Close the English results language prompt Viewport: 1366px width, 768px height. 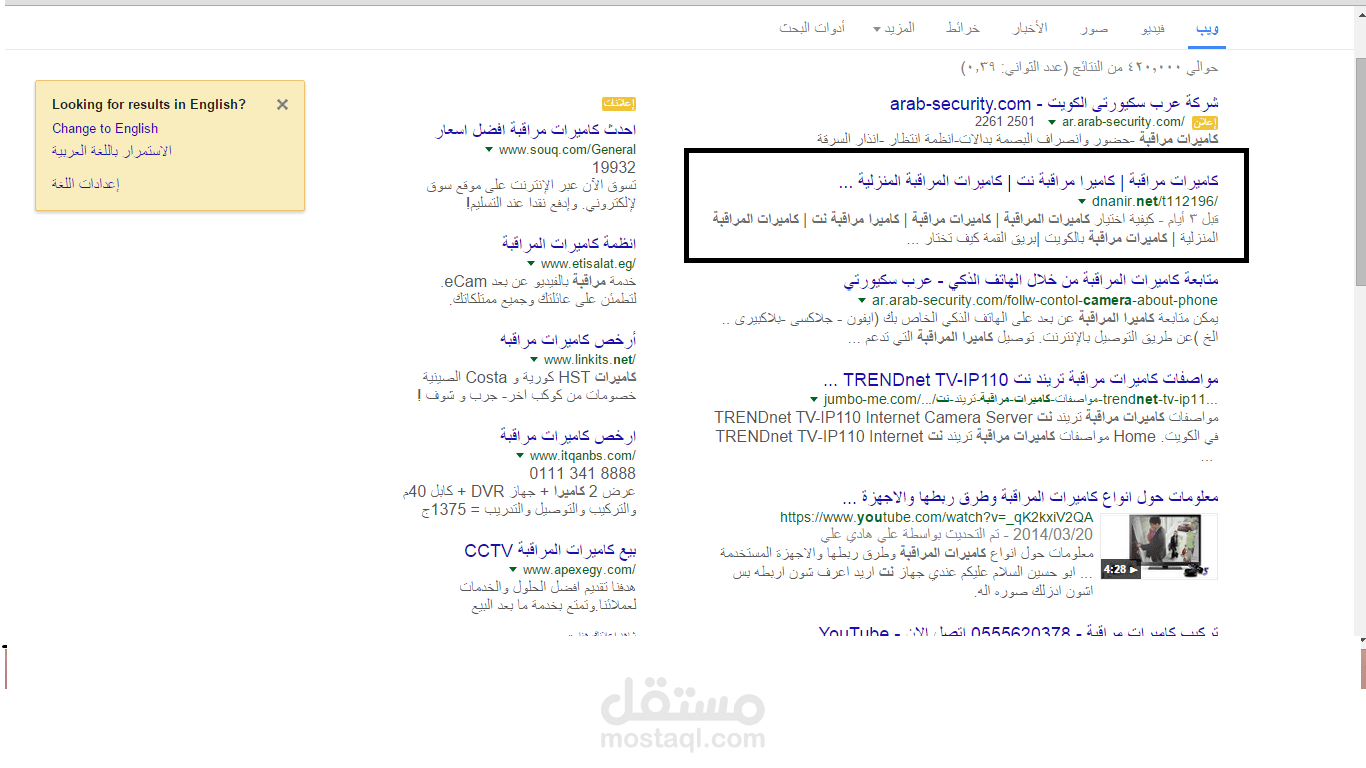point(283,104)
